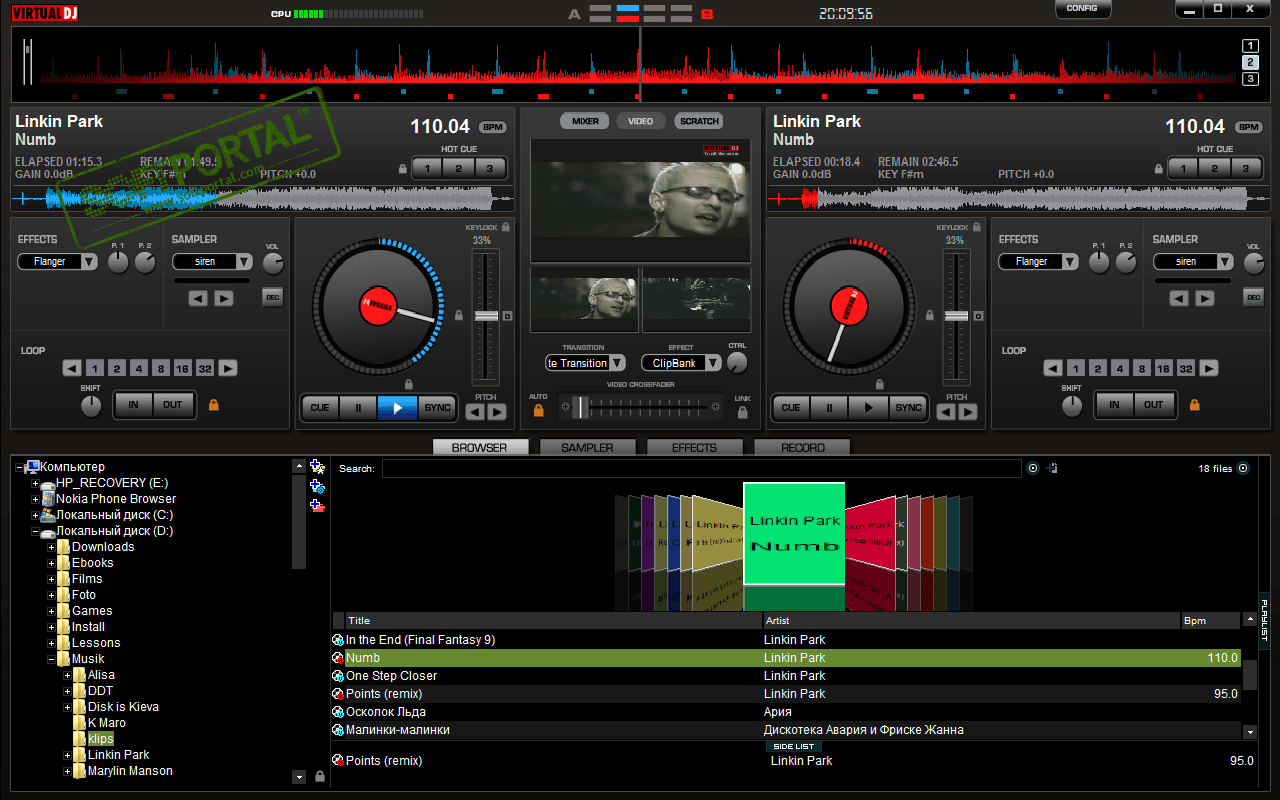This screenshot has height=800, width=1280.
Task: Play left sampler previous arrow
Action: [198, 298]
